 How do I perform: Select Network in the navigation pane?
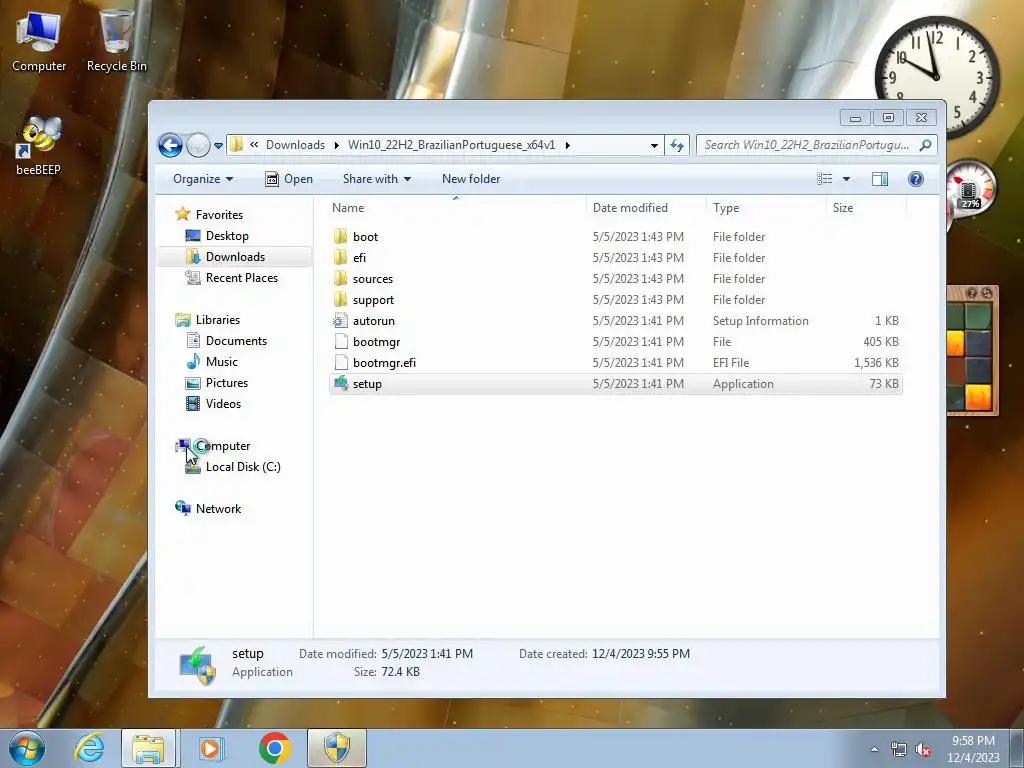pos(218,509)
